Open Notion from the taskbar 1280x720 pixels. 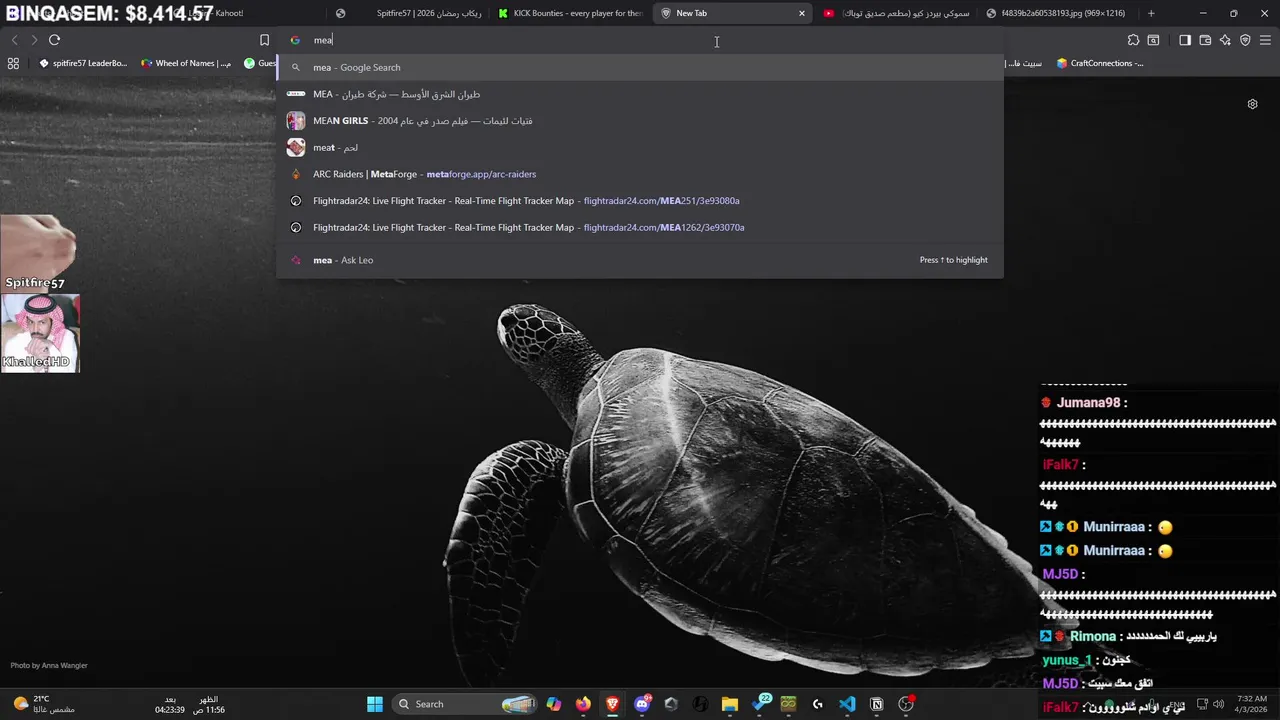click(x=876, y=704)
